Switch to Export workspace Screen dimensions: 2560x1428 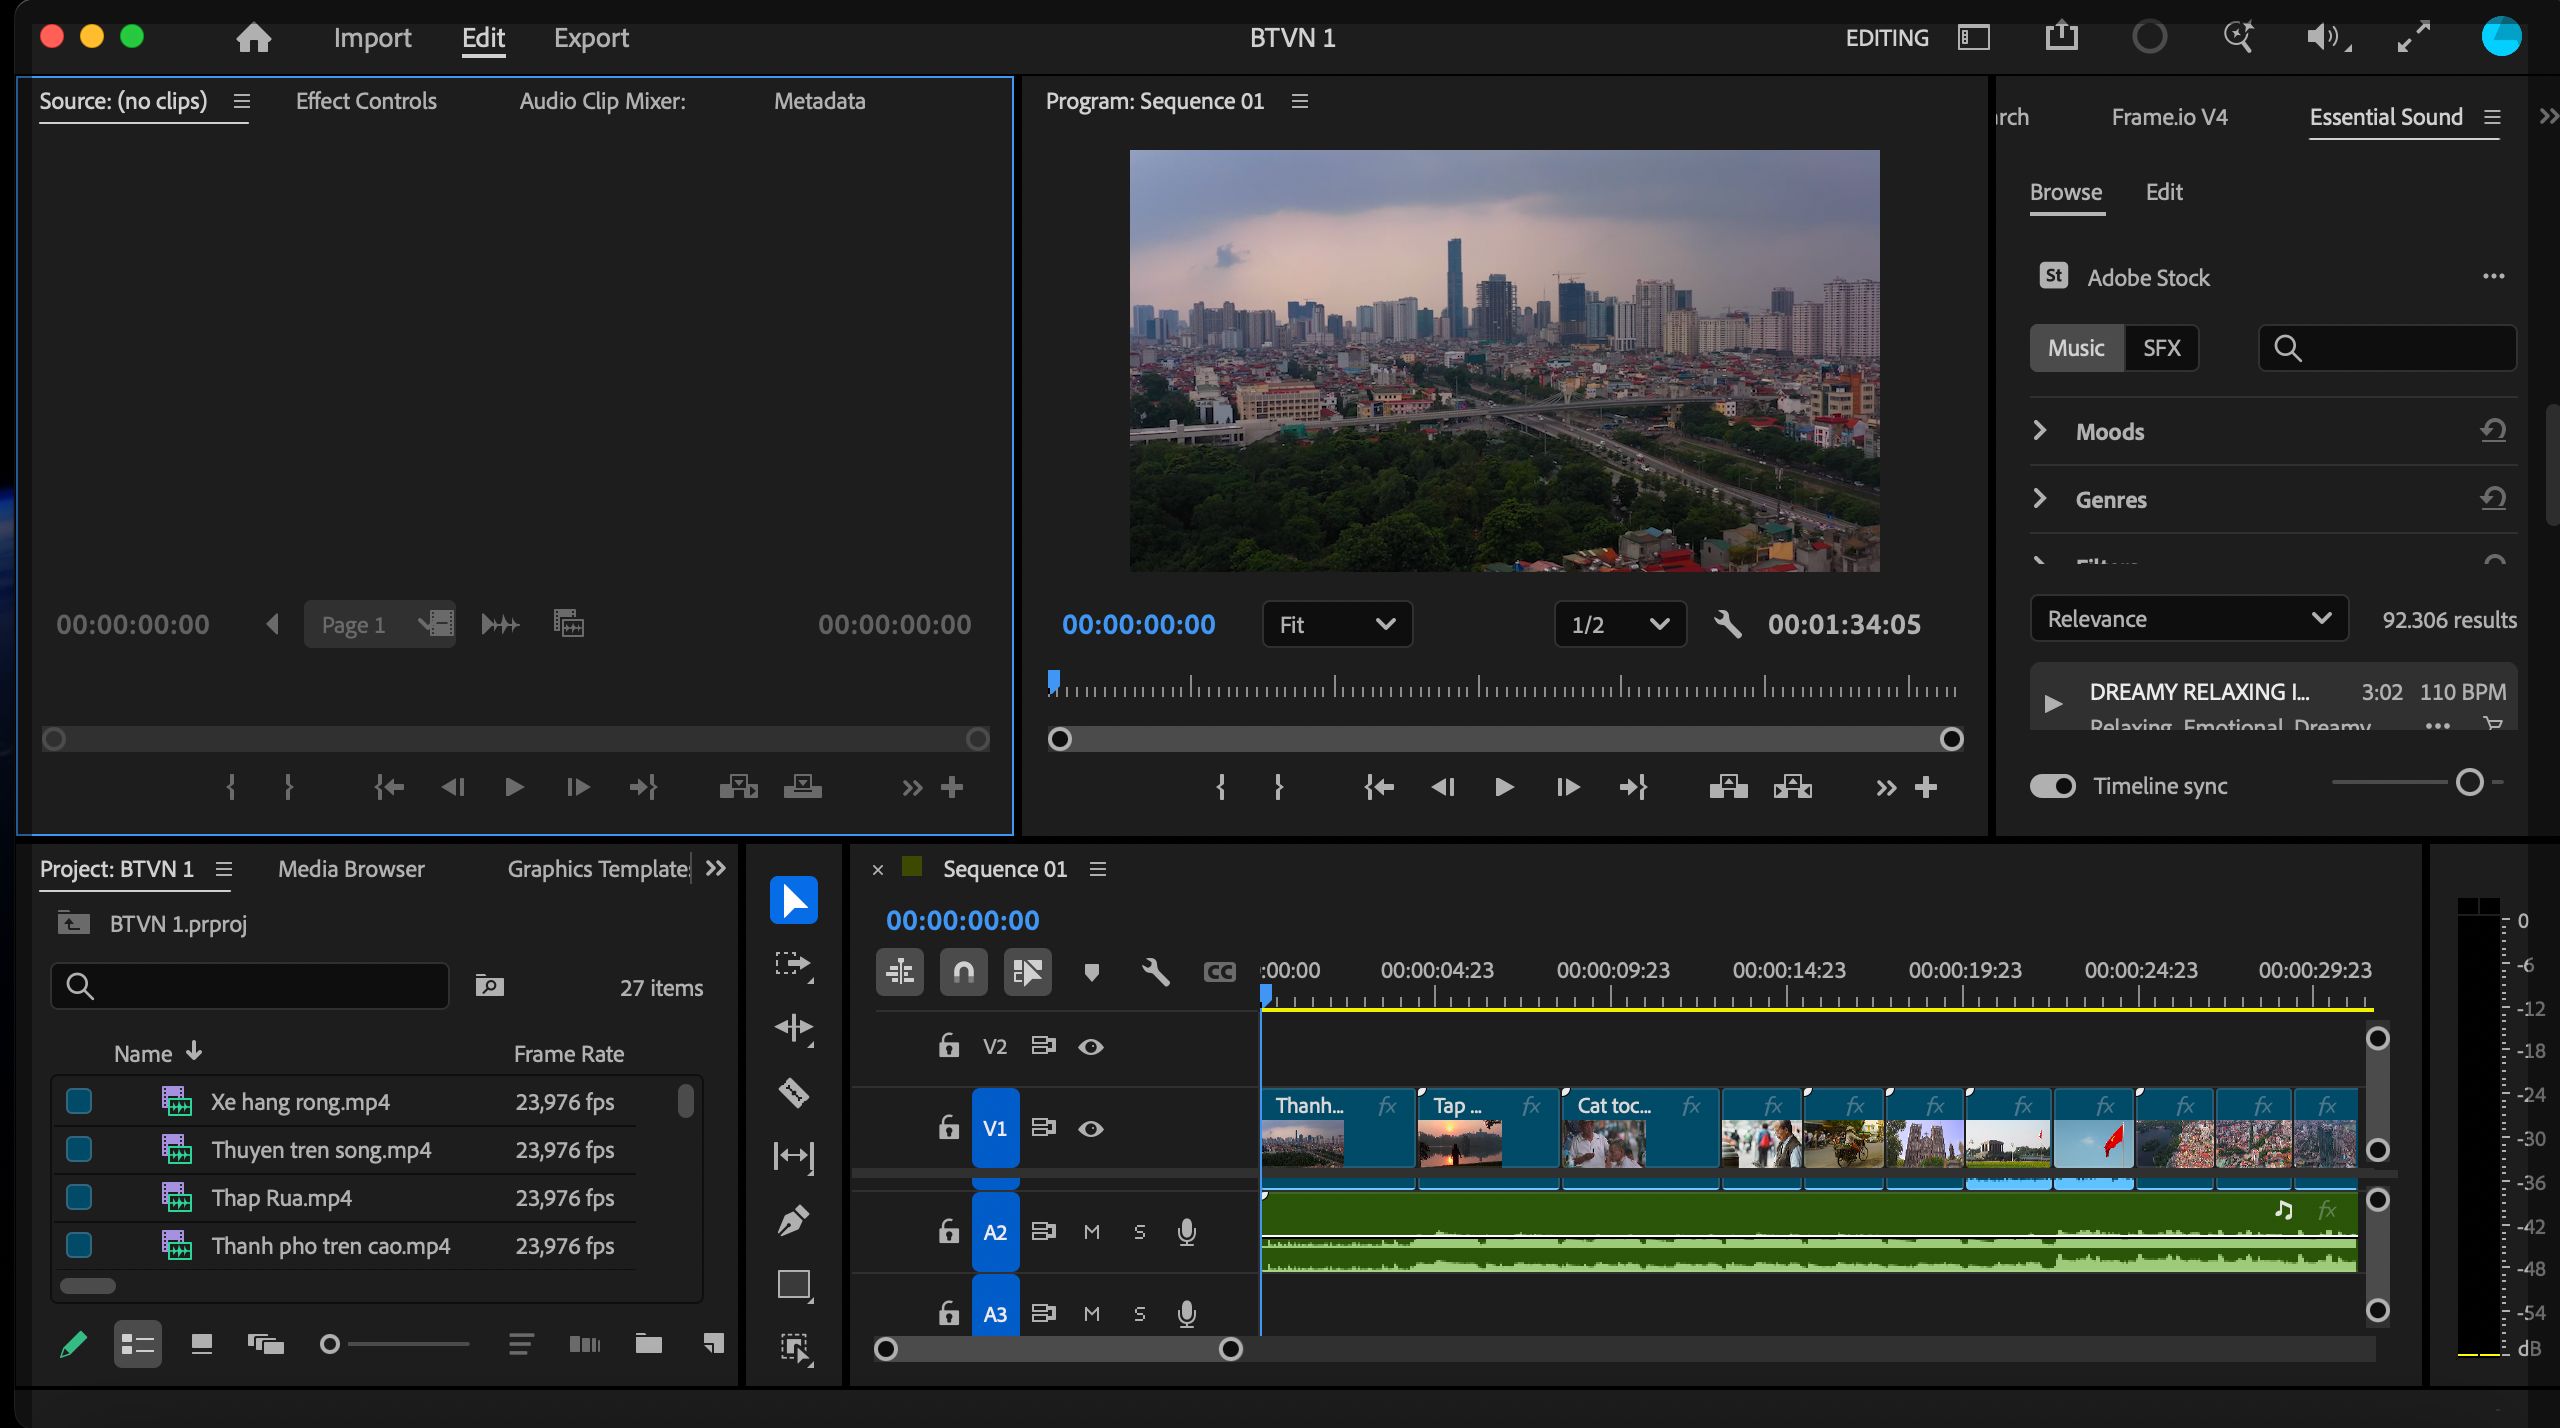pos(591,38)
